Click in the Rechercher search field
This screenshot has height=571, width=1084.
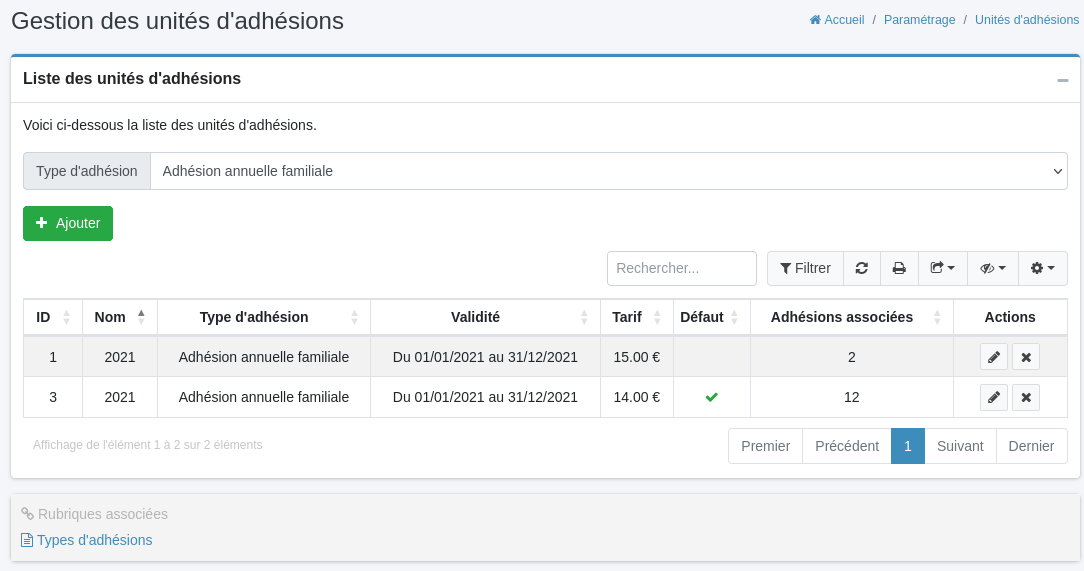pos(681,268)
